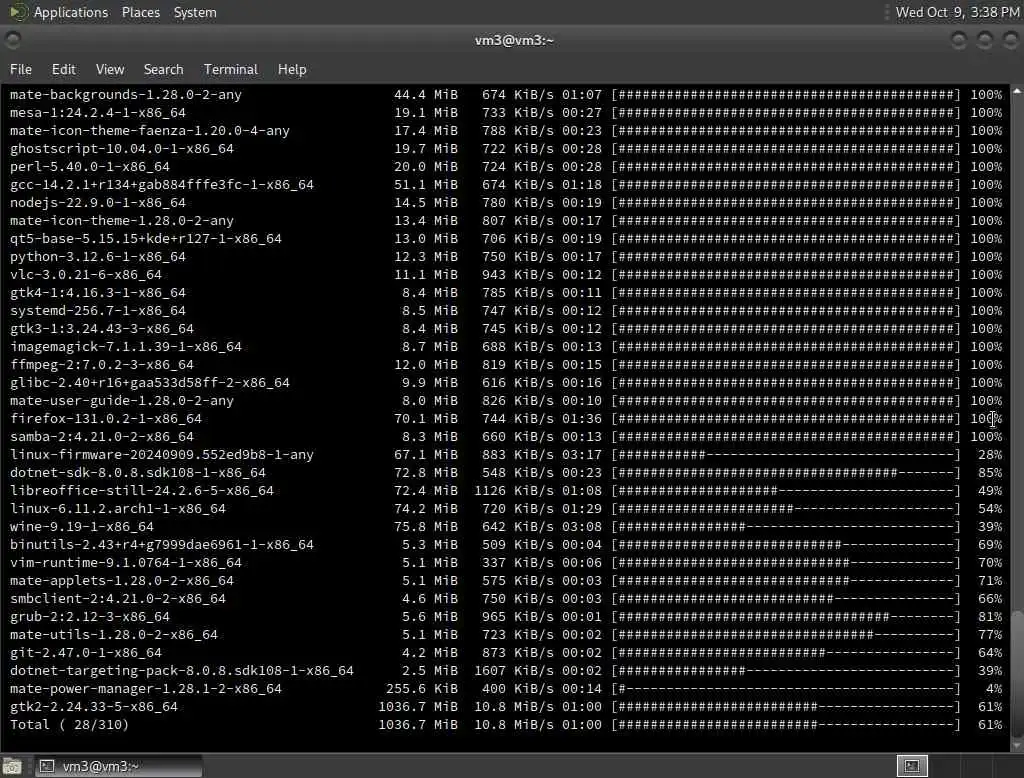Click the dotnet-sdk-8.0.8 package name
Viewport: 1024px width, 778px height.
click(x=138, y=472)
